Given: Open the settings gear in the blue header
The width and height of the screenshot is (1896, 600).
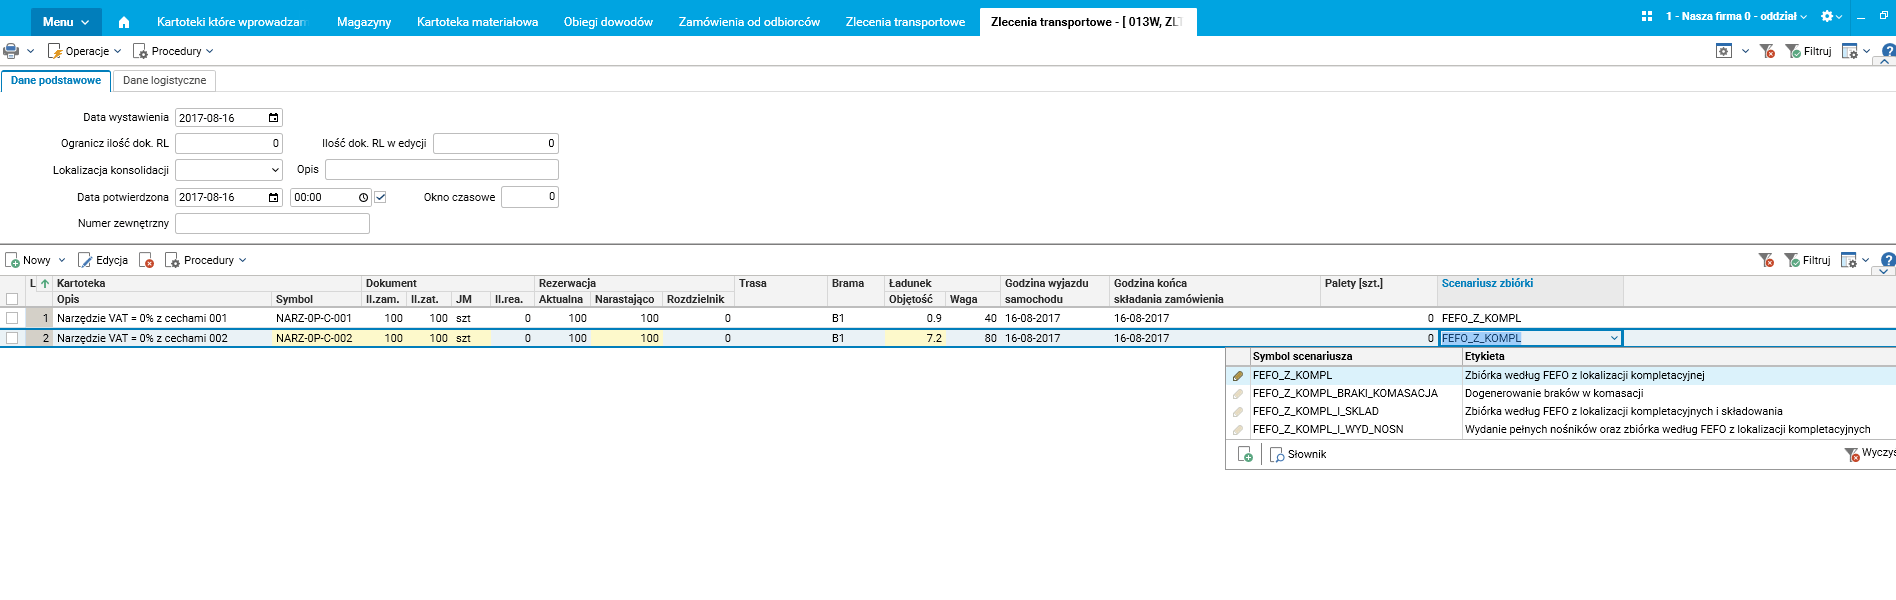Looking at the screenshot, I should click(1827, 17).
